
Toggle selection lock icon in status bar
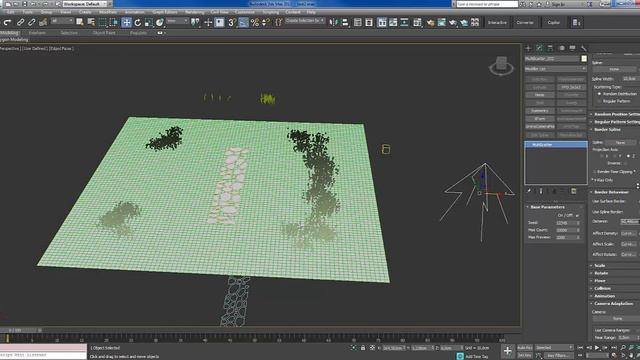363,348
